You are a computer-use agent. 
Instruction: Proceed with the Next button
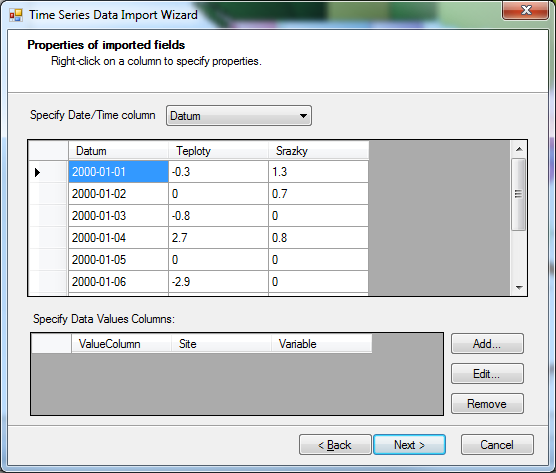tap(410, 445)
